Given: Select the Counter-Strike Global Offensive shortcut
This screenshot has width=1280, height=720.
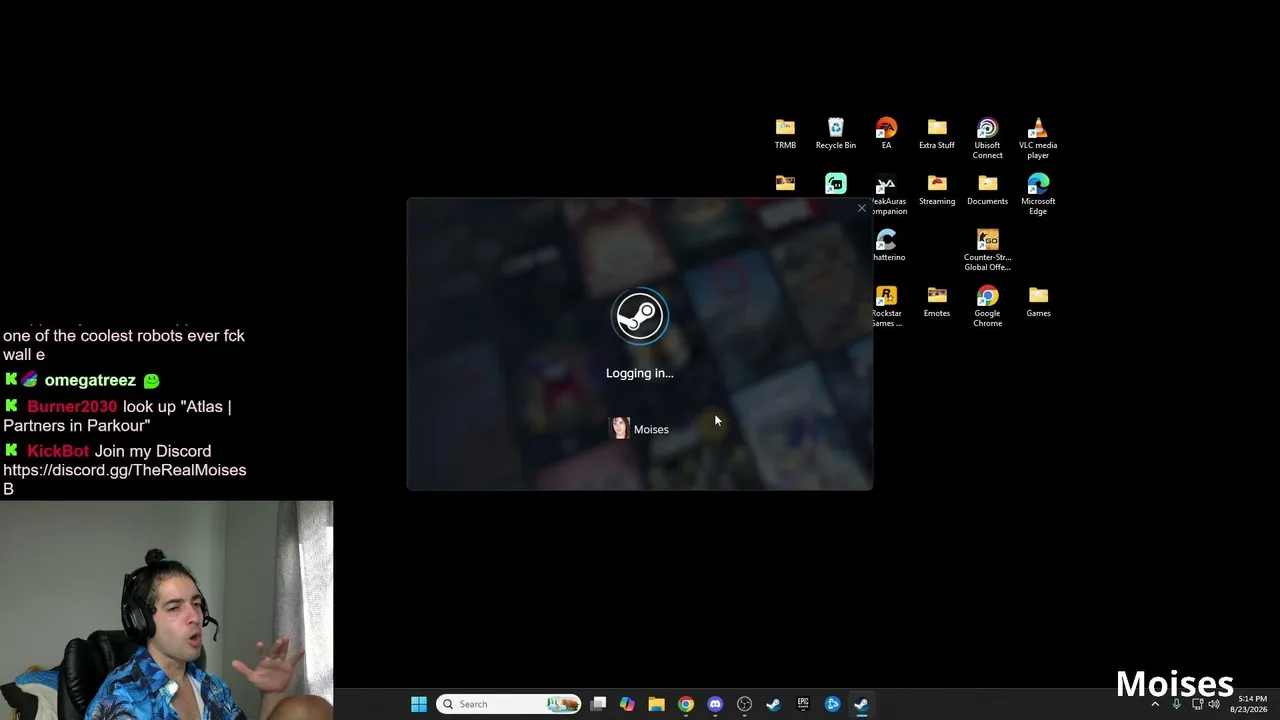Looking at the screenshot, I should click(987, 250).
